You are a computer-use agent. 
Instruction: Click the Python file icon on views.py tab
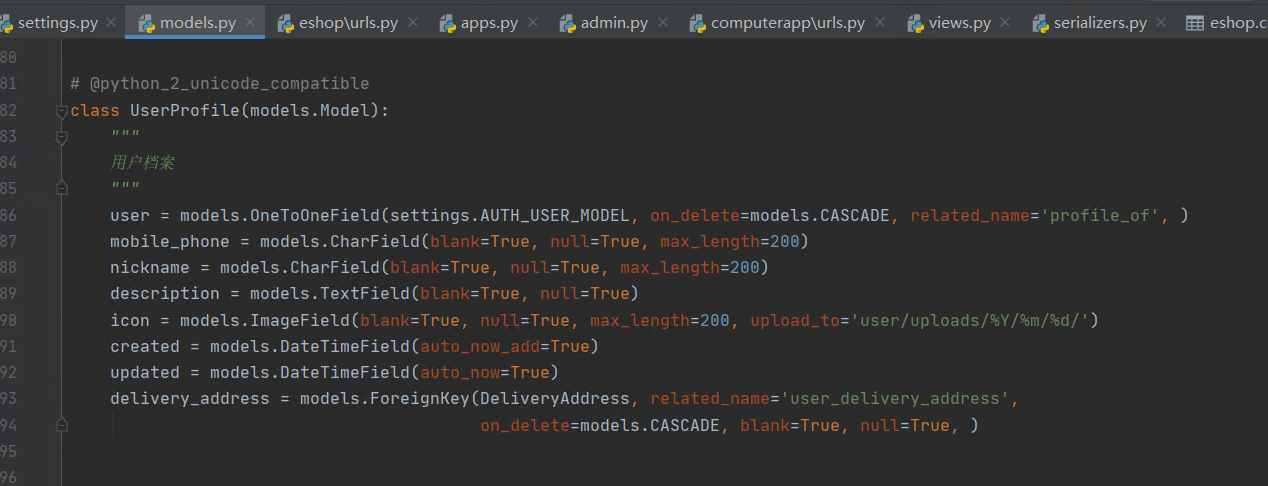pos(915,22)
